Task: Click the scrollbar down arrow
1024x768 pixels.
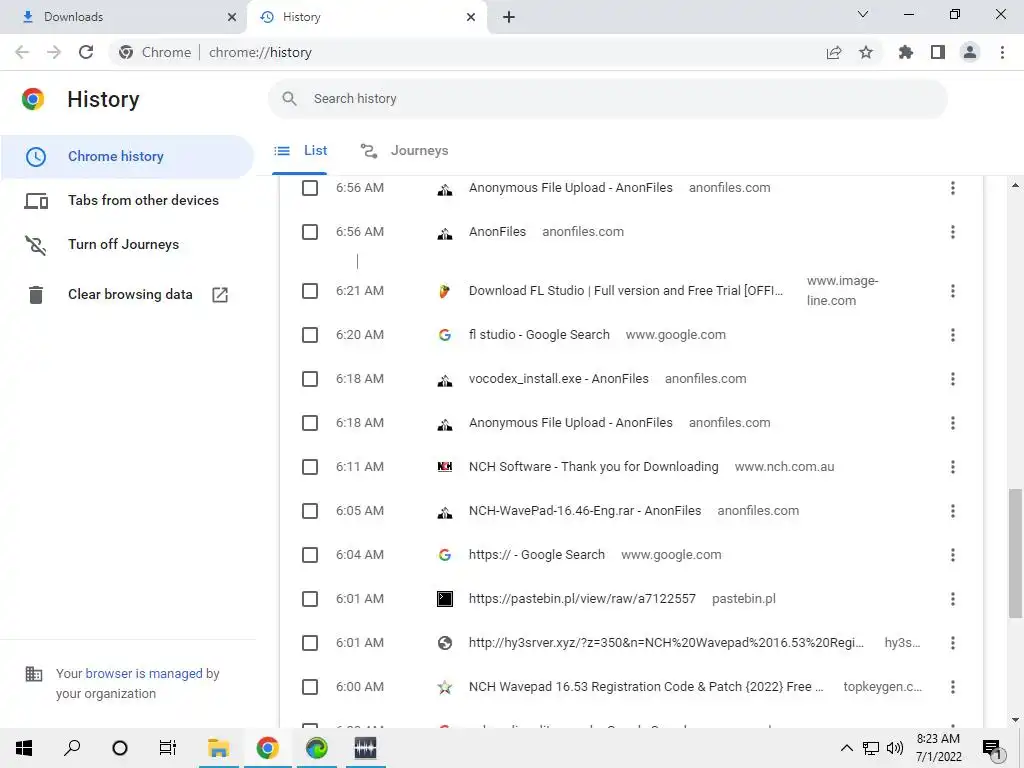Action: coord(1015,720)
